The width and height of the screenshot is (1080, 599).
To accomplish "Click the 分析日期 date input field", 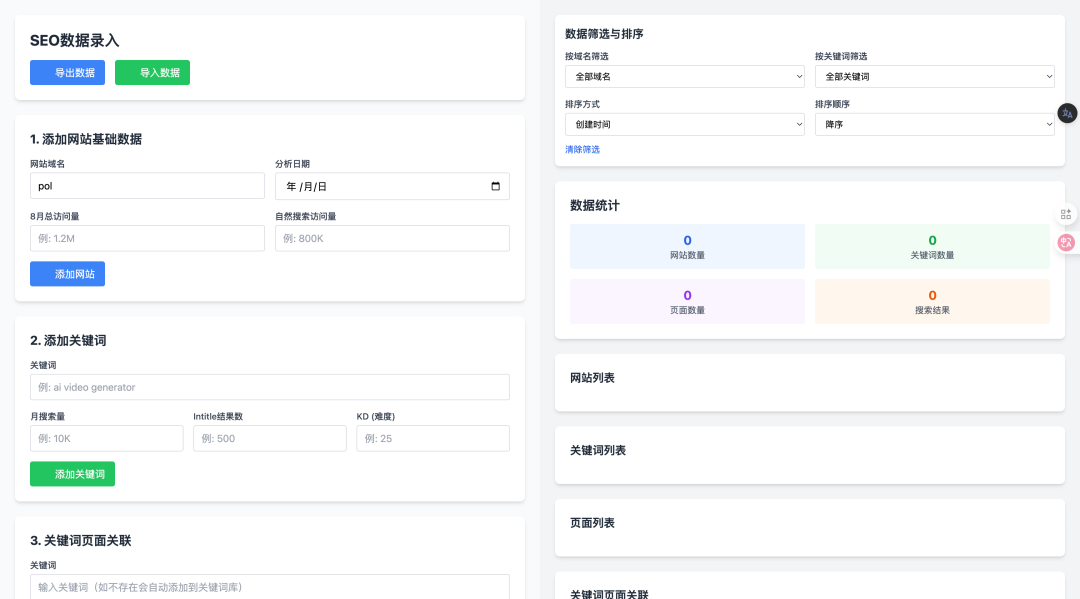I will 393,186.
